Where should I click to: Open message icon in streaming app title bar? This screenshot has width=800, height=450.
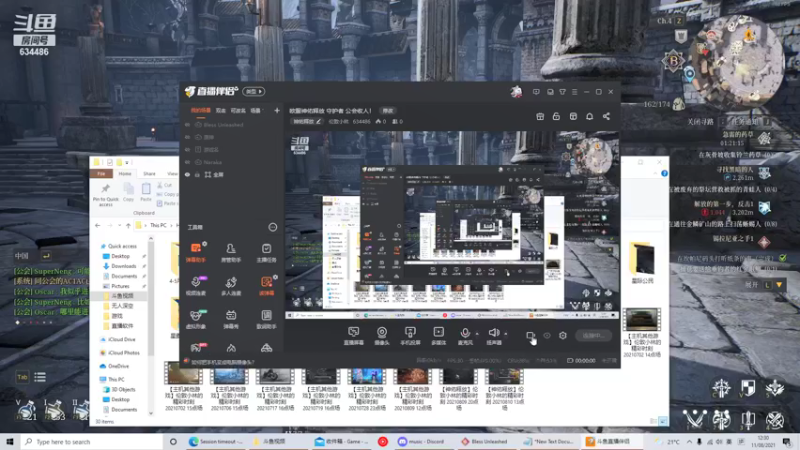[536, 92]
